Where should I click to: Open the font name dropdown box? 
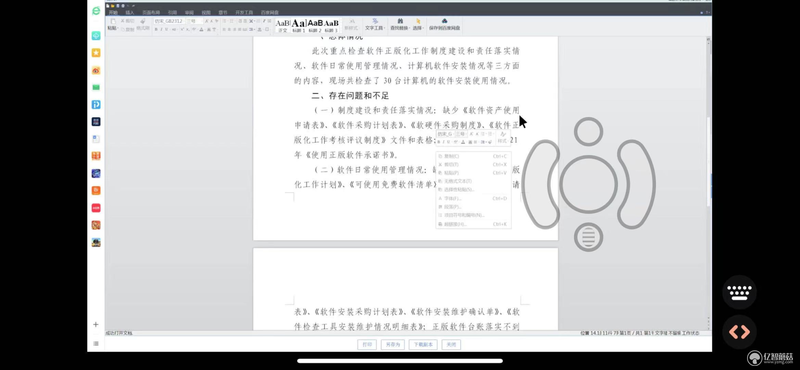169,21
